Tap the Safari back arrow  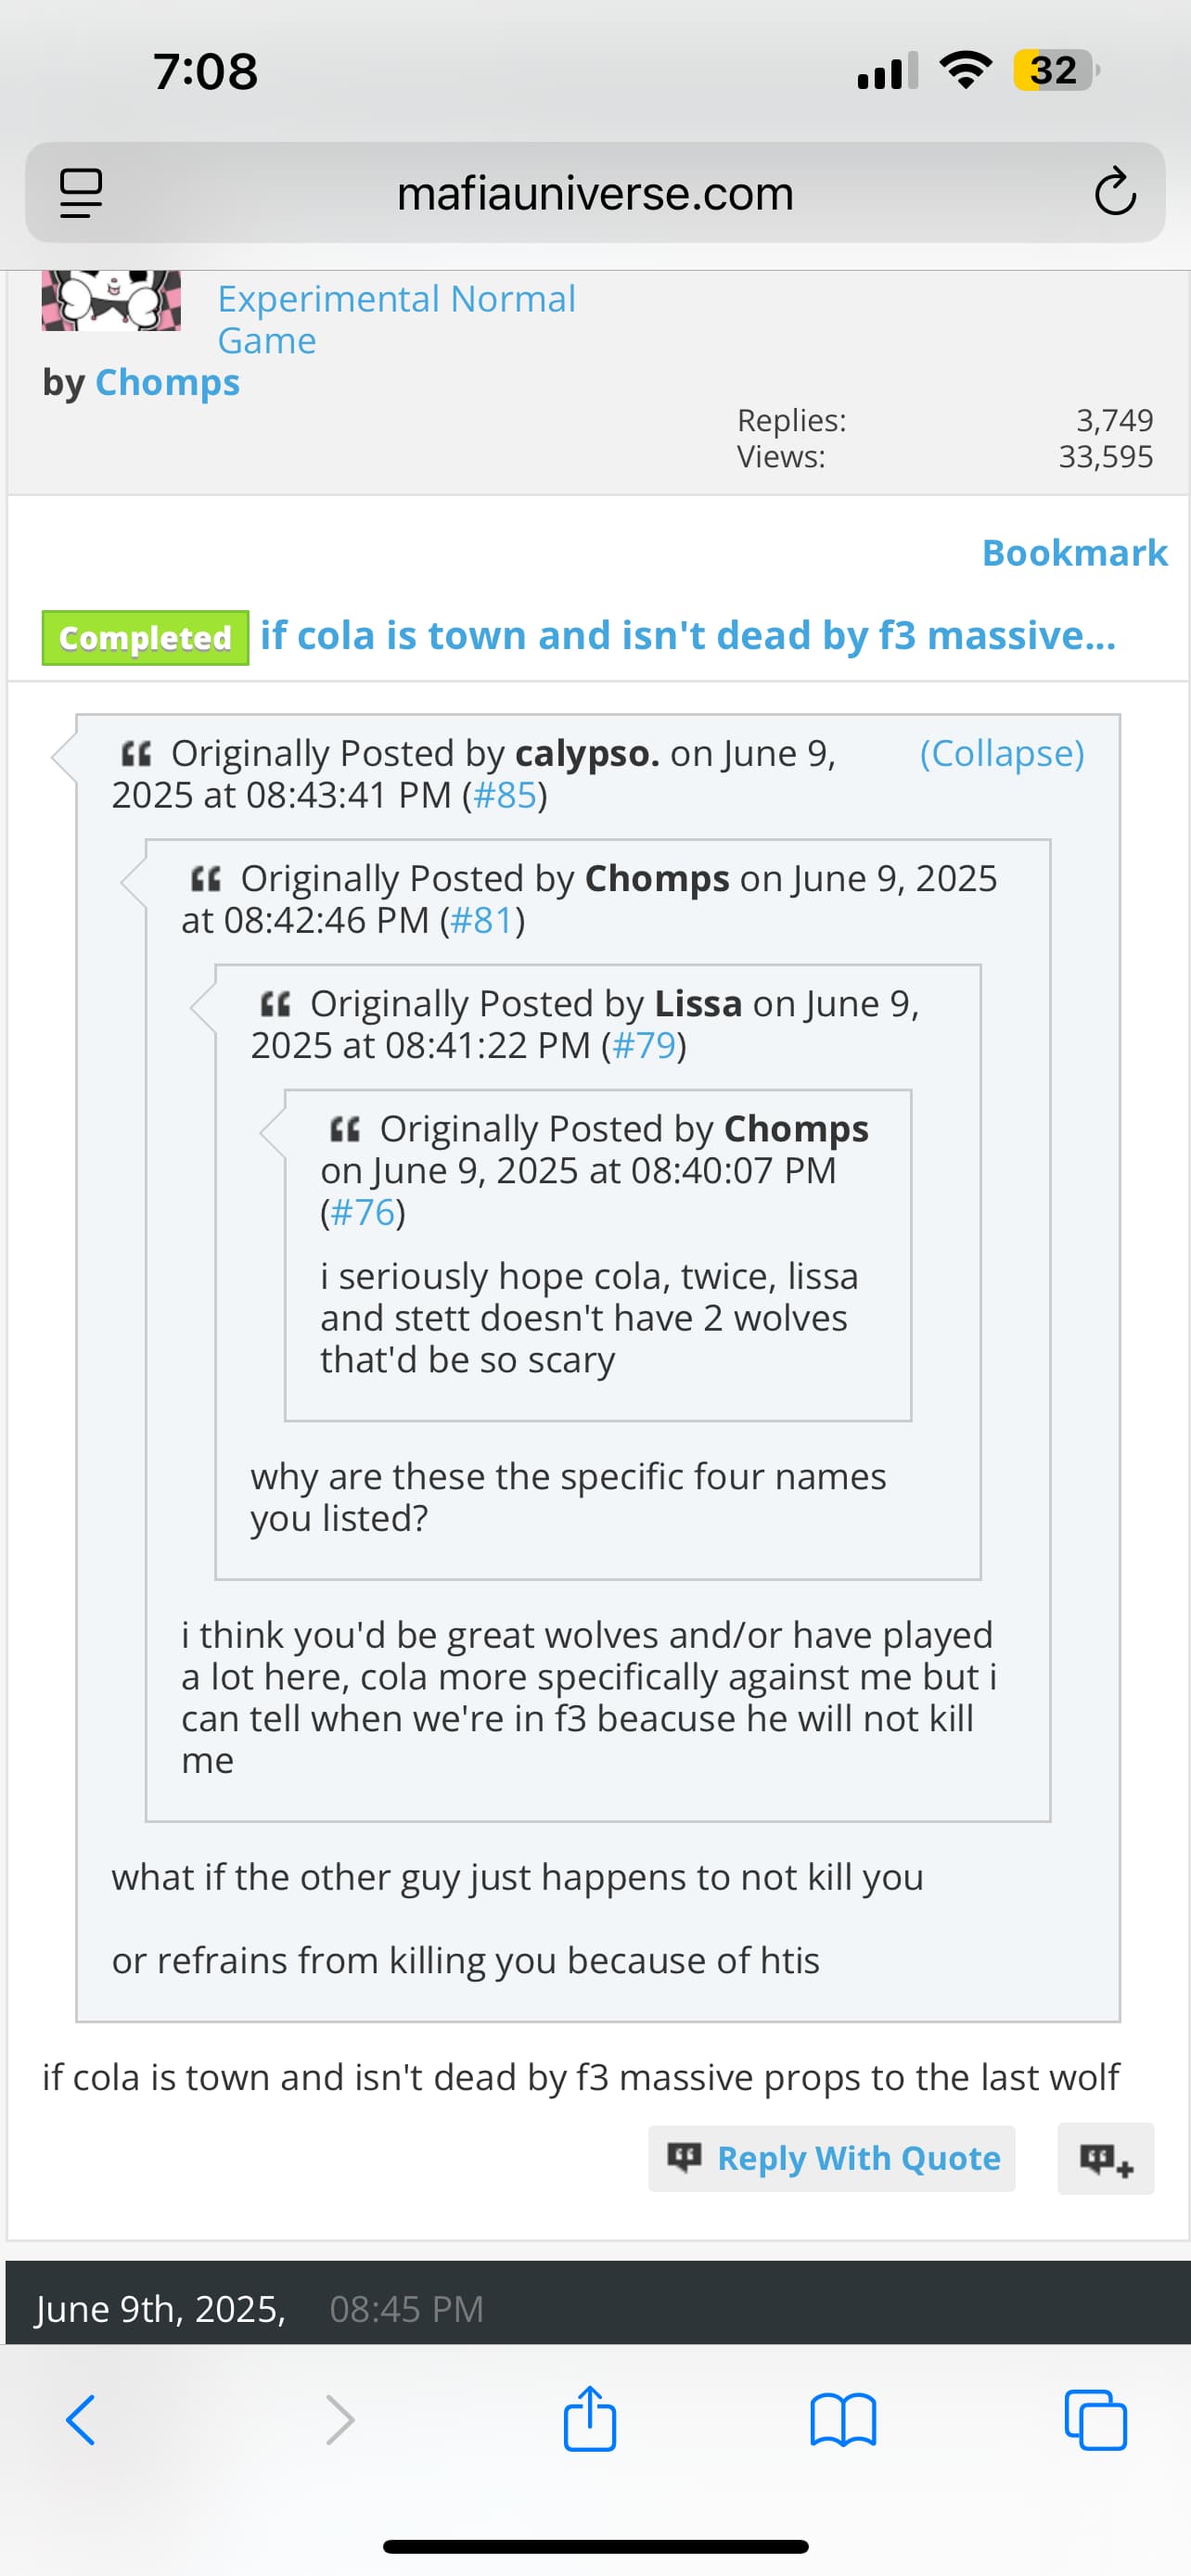pos(81,2420)
